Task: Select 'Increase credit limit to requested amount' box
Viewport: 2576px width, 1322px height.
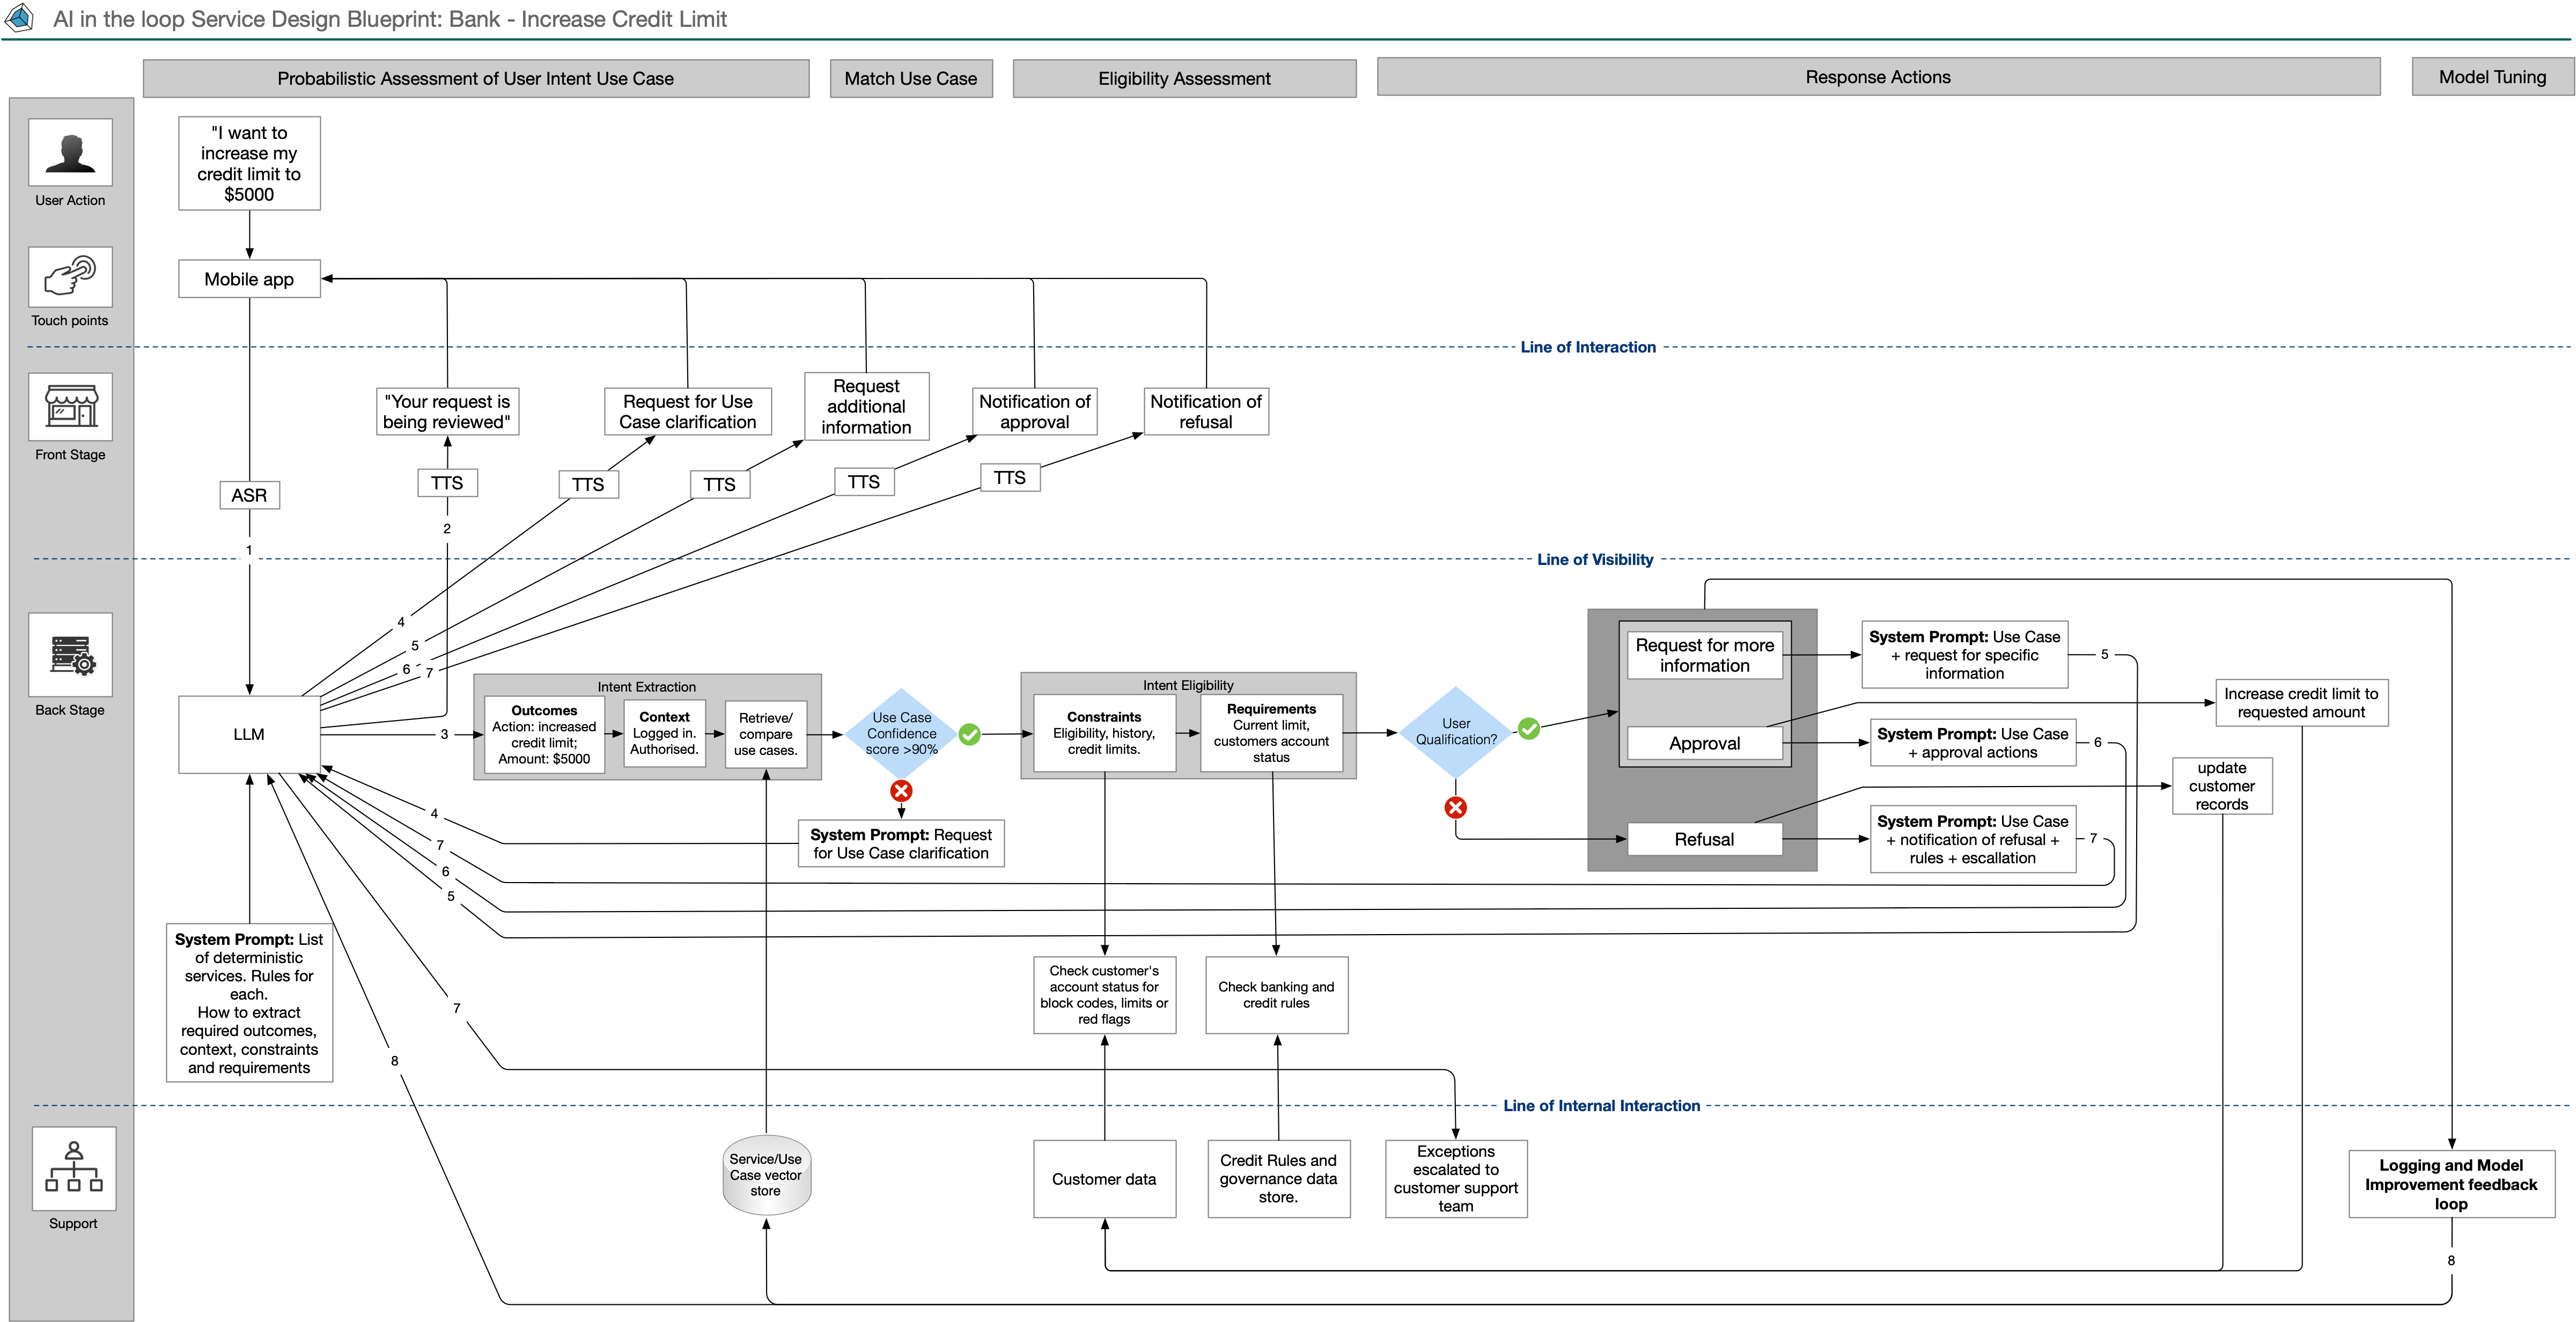Action: click(2301, 703)
